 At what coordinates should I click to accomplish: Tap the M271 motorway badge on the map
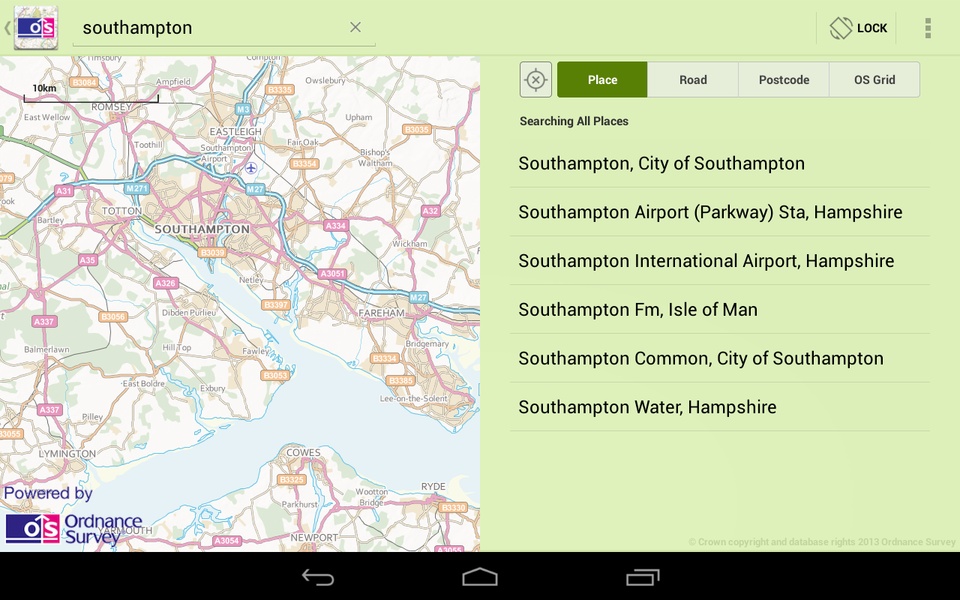[137, 189]
